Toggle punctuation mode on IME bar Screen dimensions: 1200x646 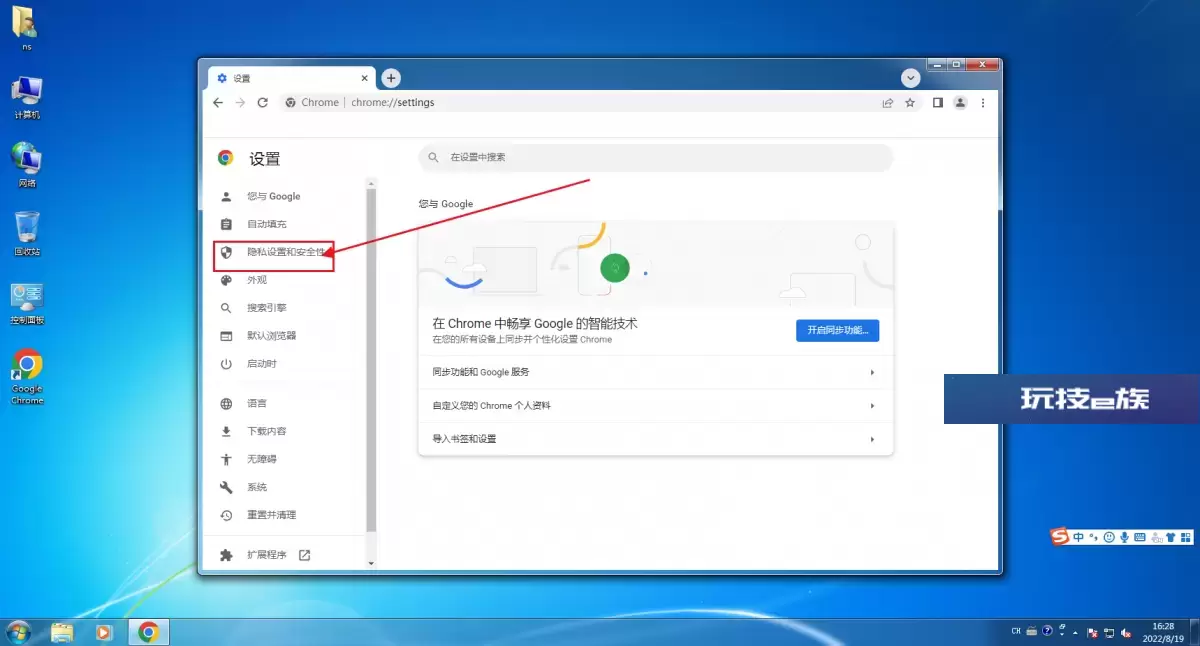tap(1093, 537)
